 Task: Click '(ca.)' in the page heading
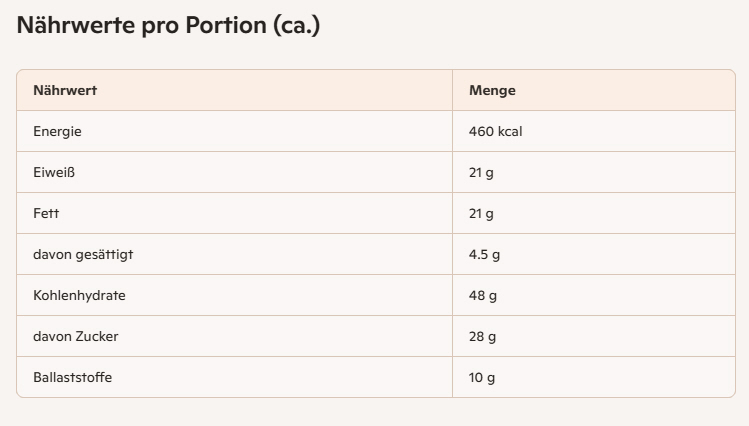(x=296, y=27)
